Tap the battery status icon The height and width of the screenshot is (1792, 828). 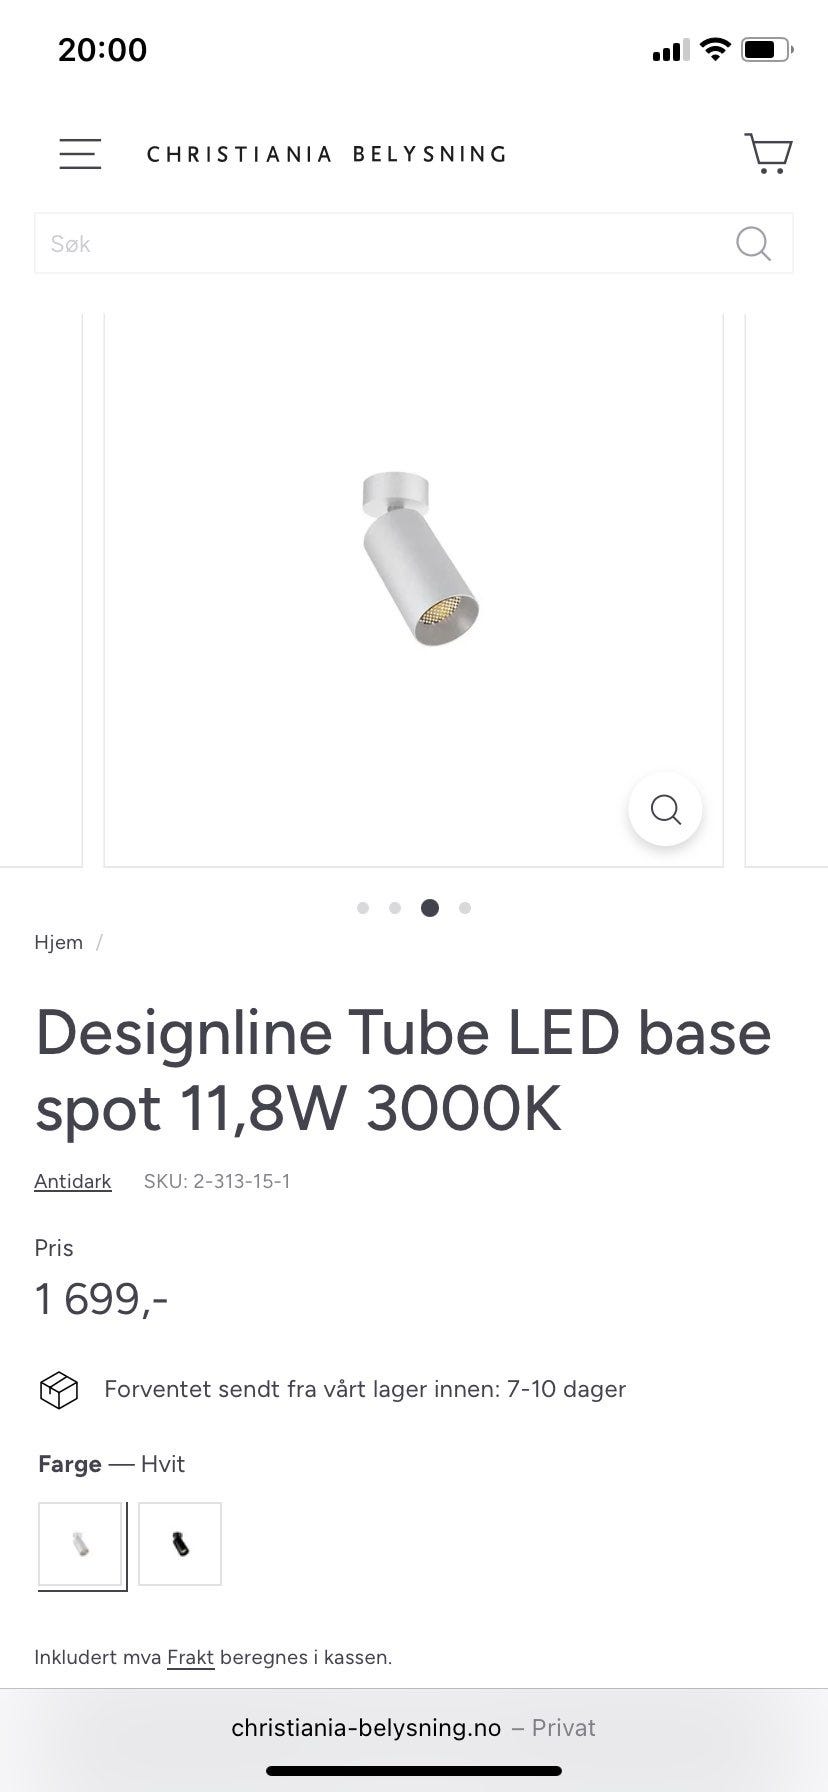point(767,49)
